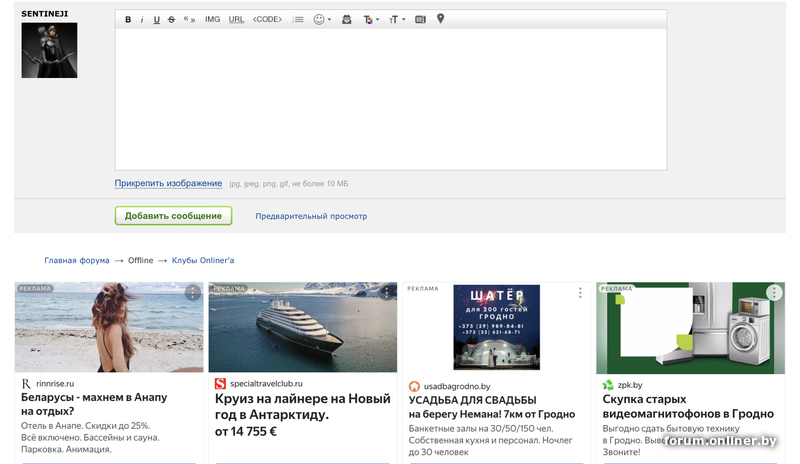Open Клубы Onliner'а breadcrumb link

[x=203, y=260]
